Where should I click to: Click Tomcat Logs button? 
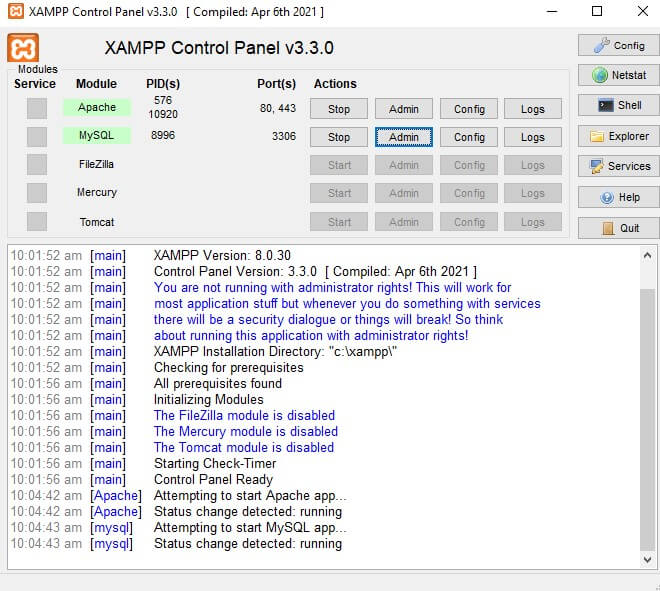(533, 222)
